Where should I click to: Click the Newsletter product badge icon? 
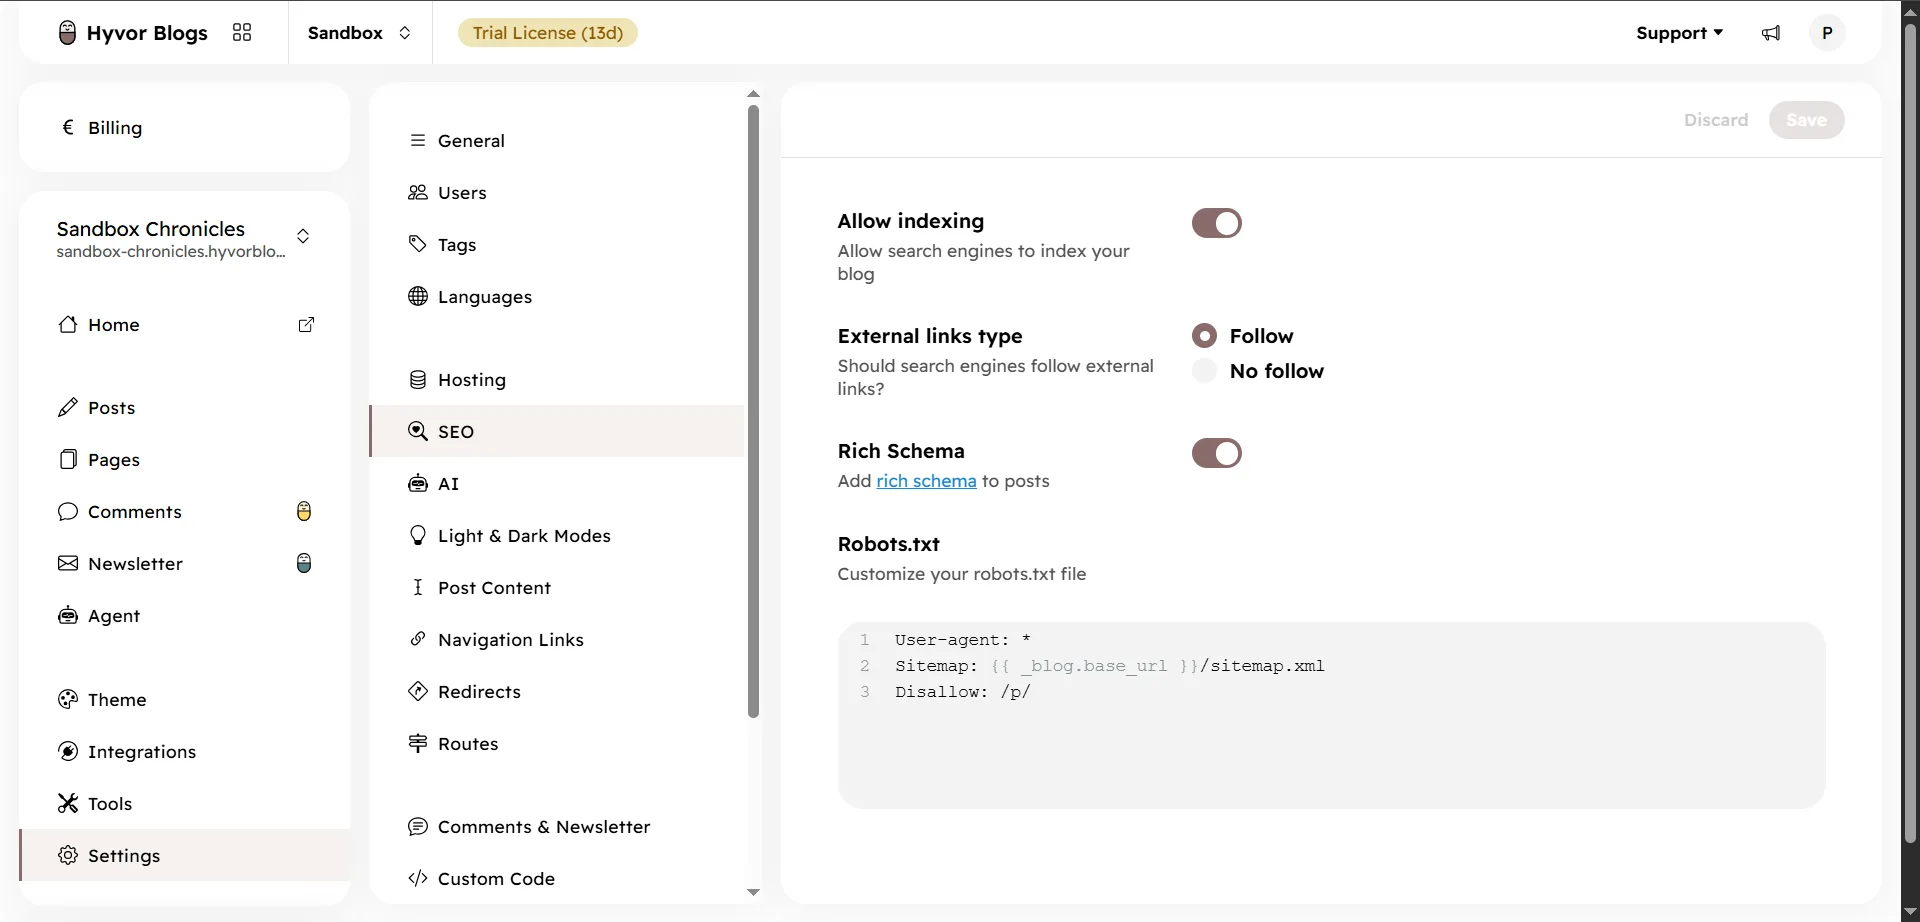[x=304, y=564]
